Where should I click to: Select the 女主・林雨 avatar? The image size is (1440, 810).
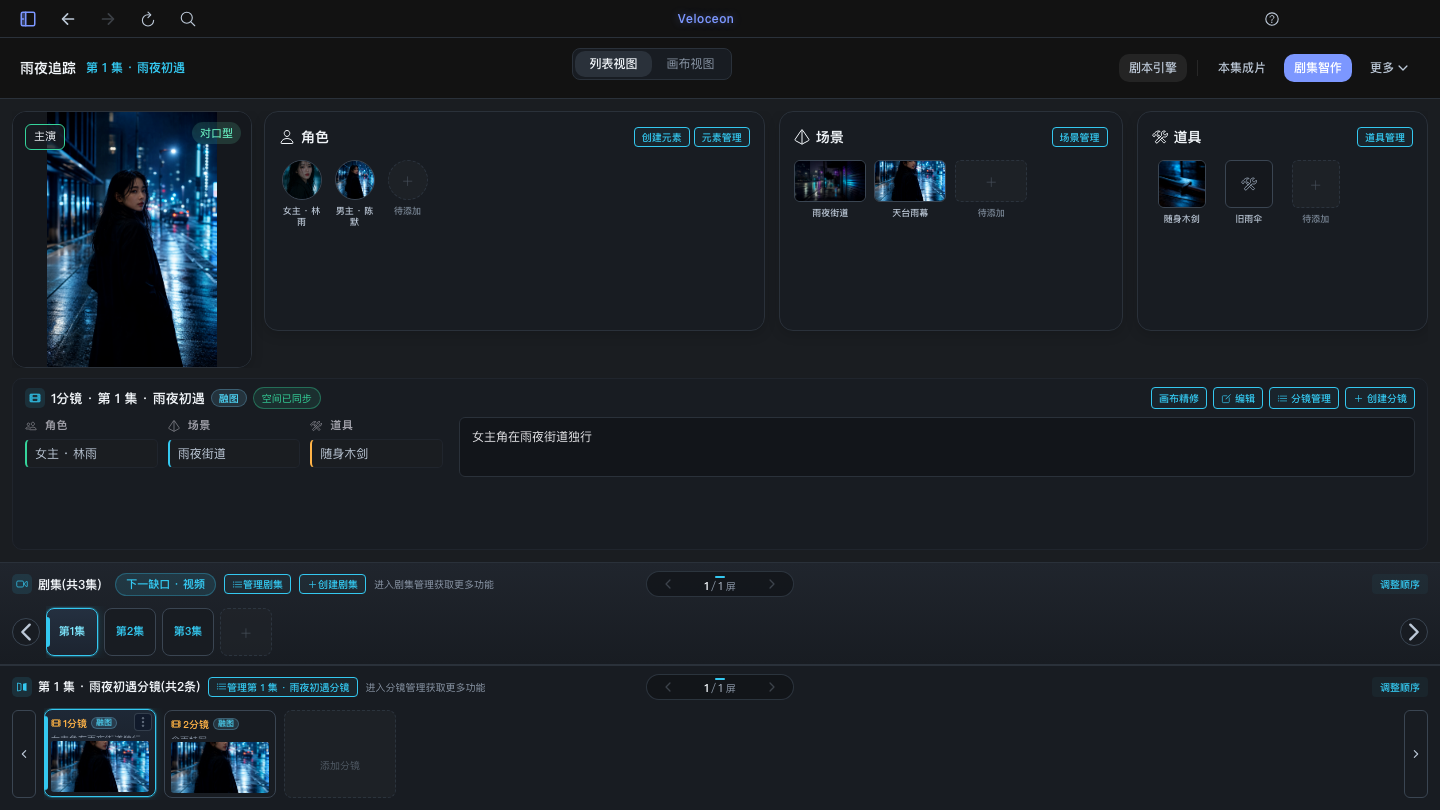tap(302, 180)
